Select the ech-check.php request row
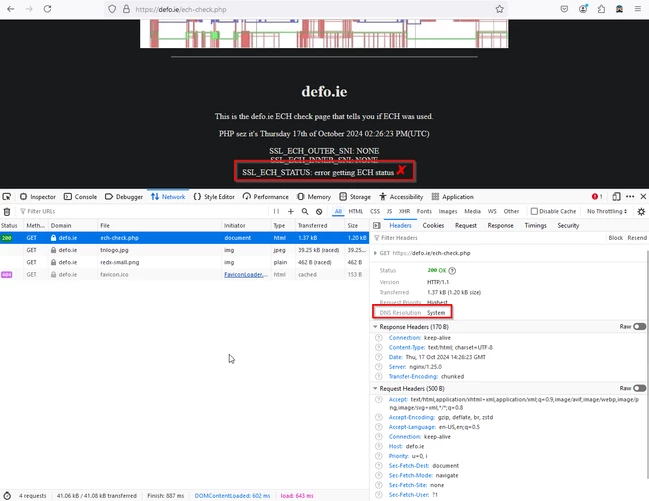This screenshot has width=649, height=501. pos(184,238)
